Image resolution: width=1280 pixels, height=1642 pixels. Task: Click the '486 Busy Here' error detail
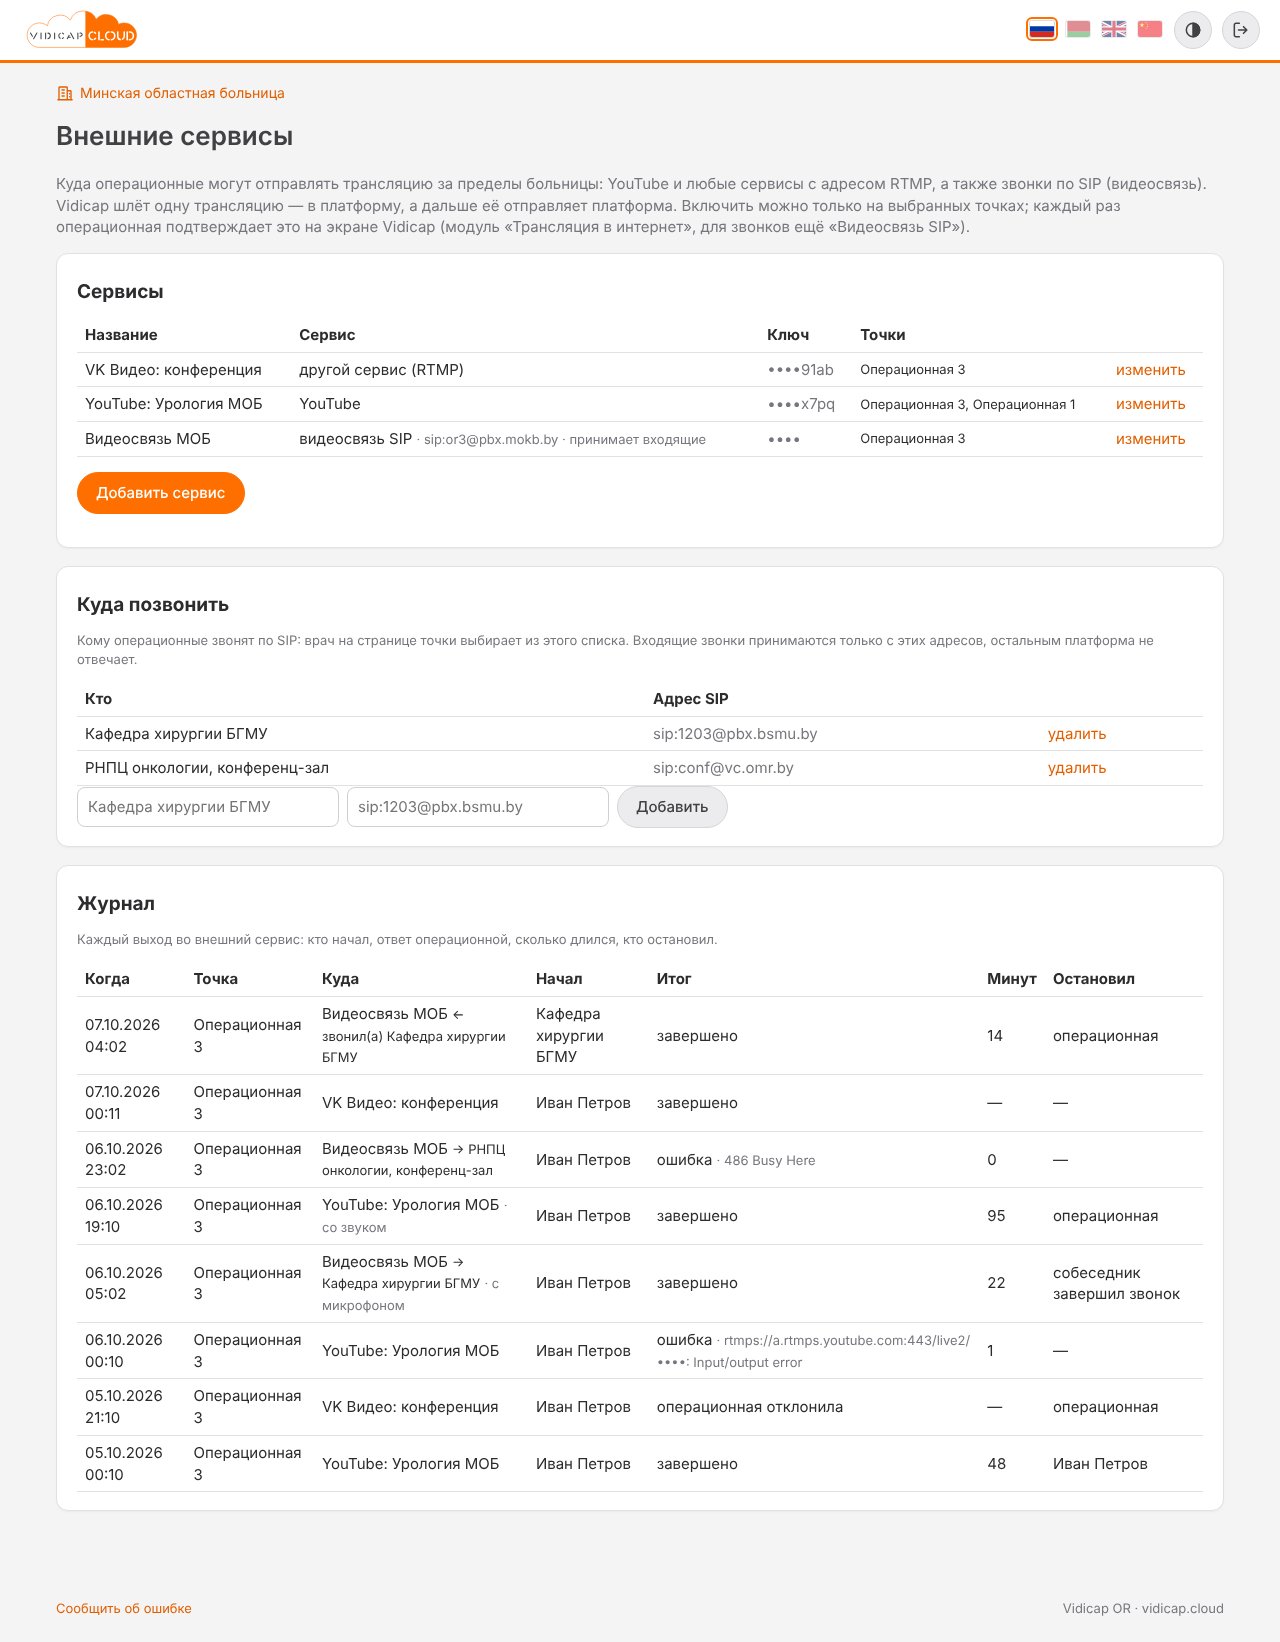pos(770,1161)
